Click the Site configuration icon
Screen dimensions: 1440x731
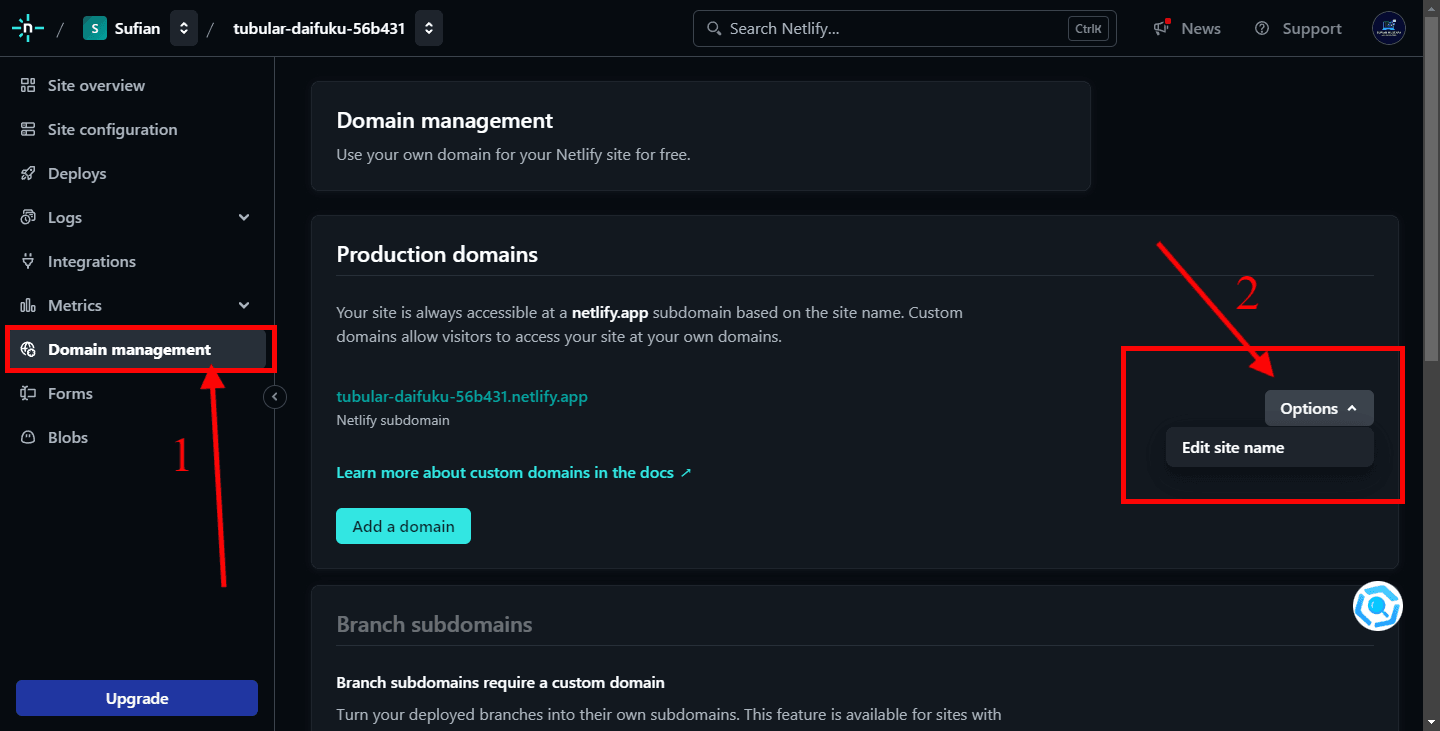pyautogui.click(x=28, y=129)
